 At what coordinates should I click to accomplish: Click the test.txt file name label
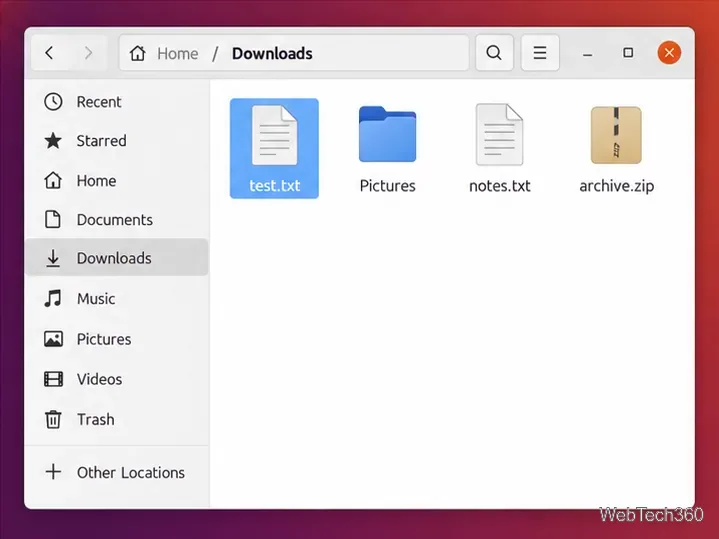point(275,186)
